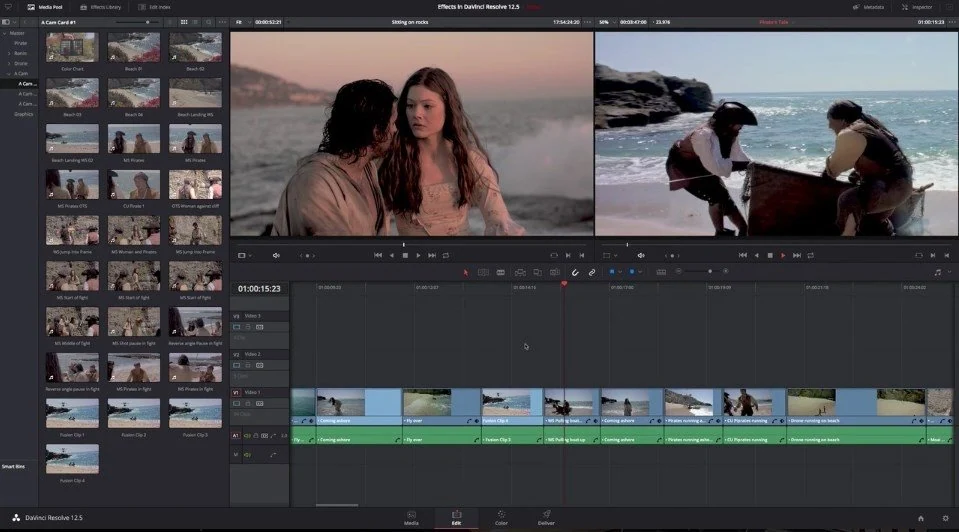Switch to the Deliver page
Screen dimensions: 959x532
tap(546, 518)
